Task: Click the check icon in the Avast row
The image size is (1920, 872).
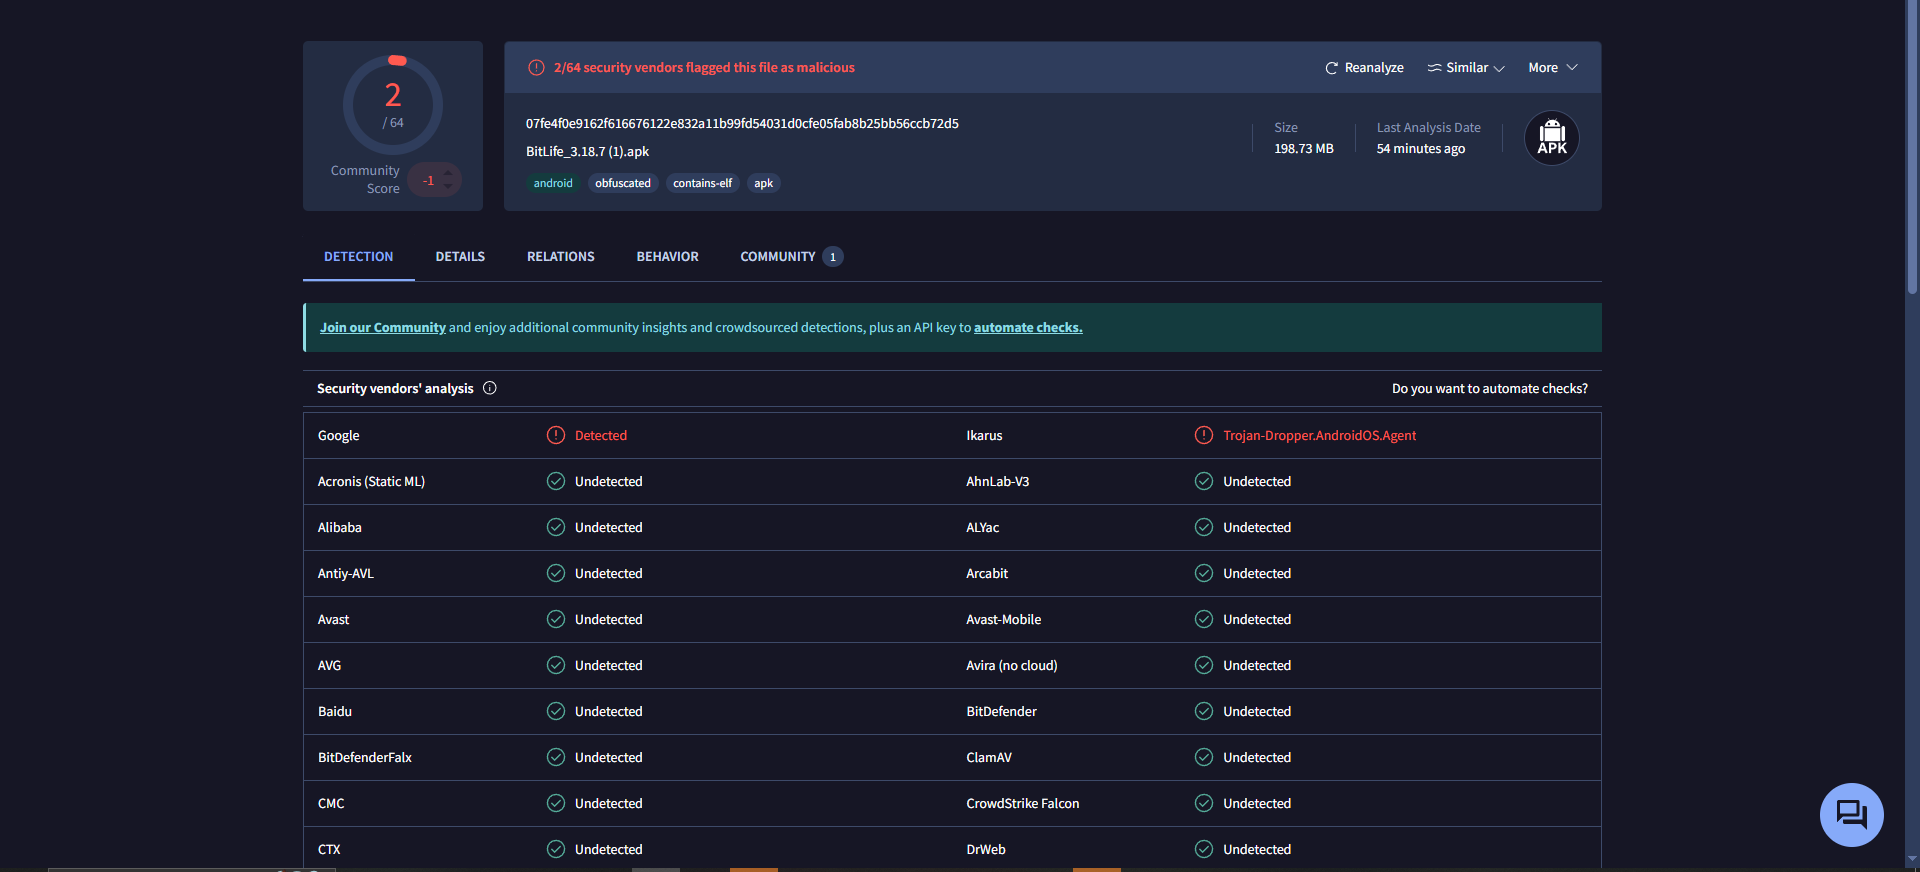Action: [556, 619]
